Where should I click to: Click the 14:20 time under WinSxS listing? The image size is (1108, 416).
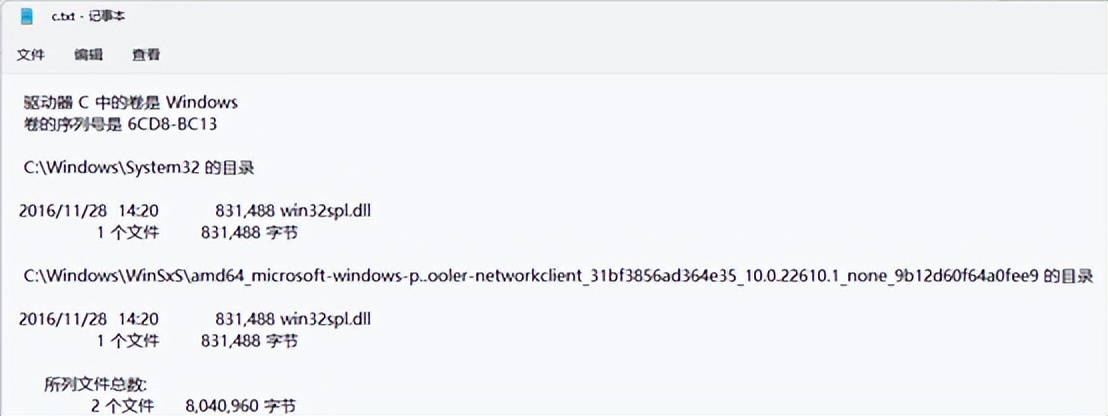[x=140, y=318]
